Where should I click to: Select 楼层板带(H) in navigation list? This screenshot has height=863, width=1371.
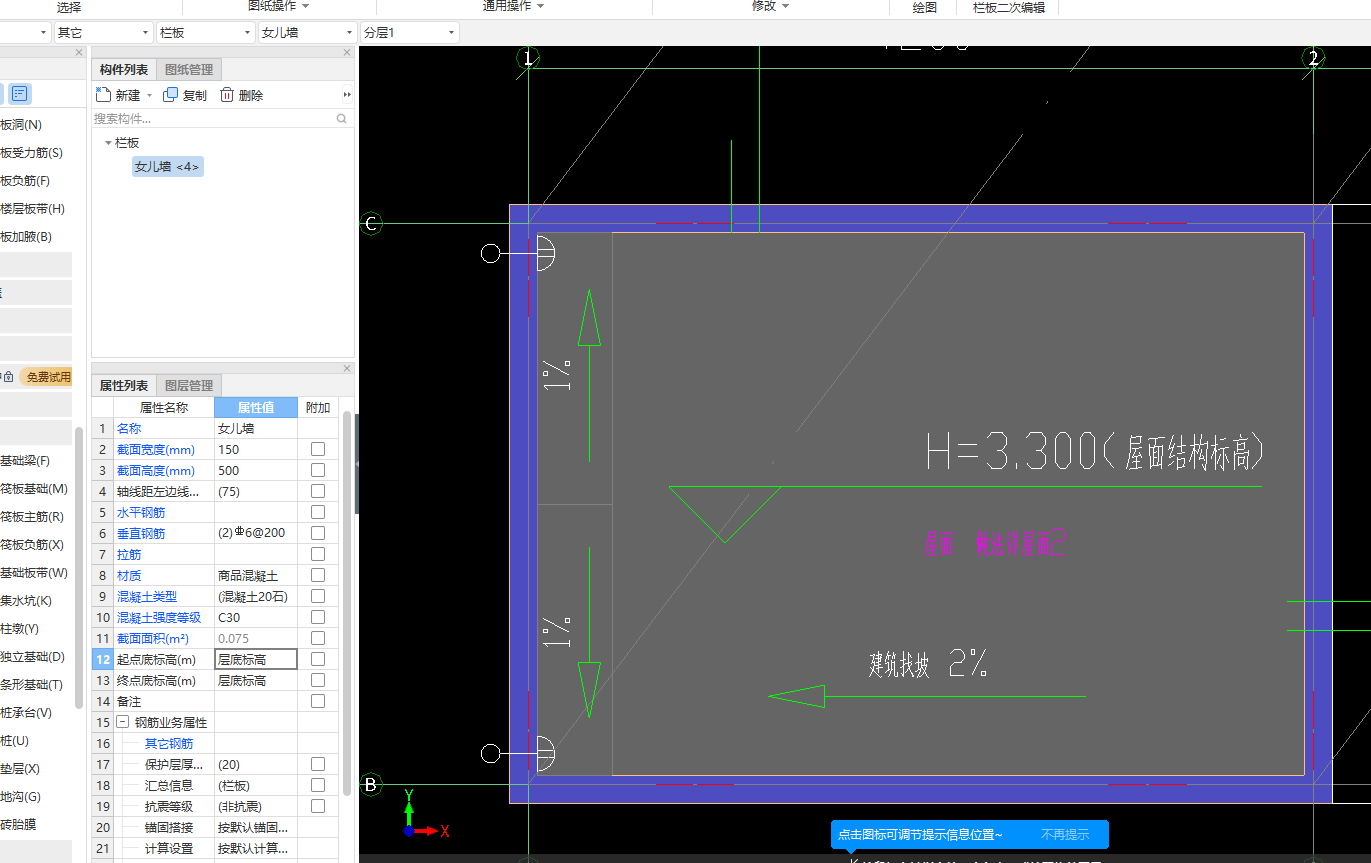32,209
